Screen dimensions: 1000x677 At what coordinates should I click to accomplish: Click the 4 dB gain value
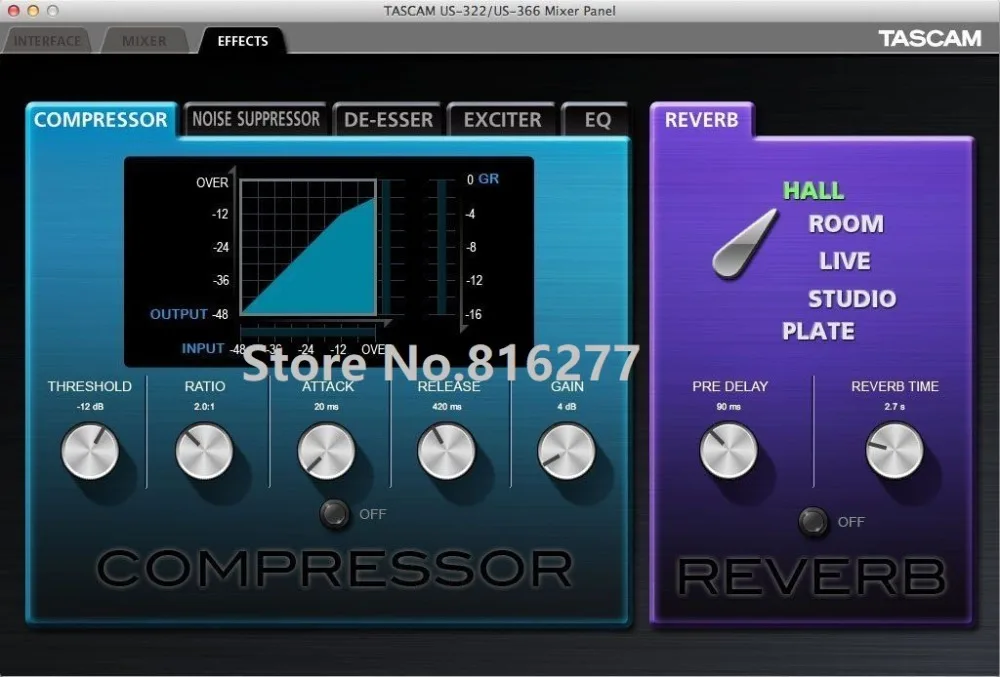click(566, 407)
